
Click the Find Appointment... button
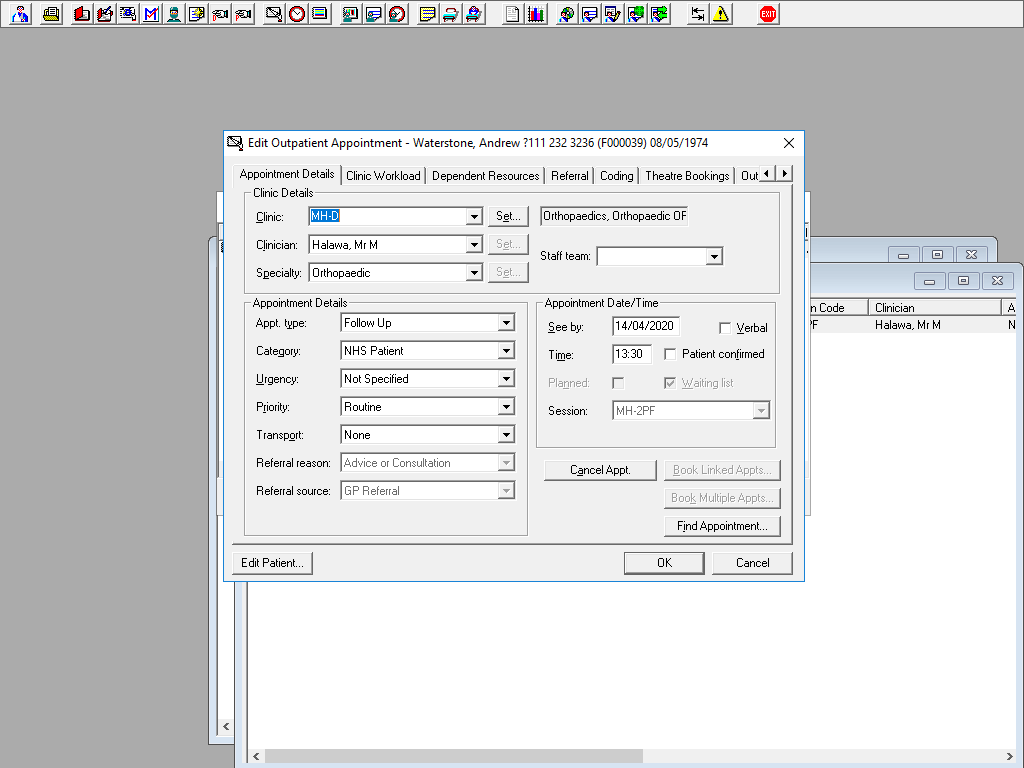[722, 526]
